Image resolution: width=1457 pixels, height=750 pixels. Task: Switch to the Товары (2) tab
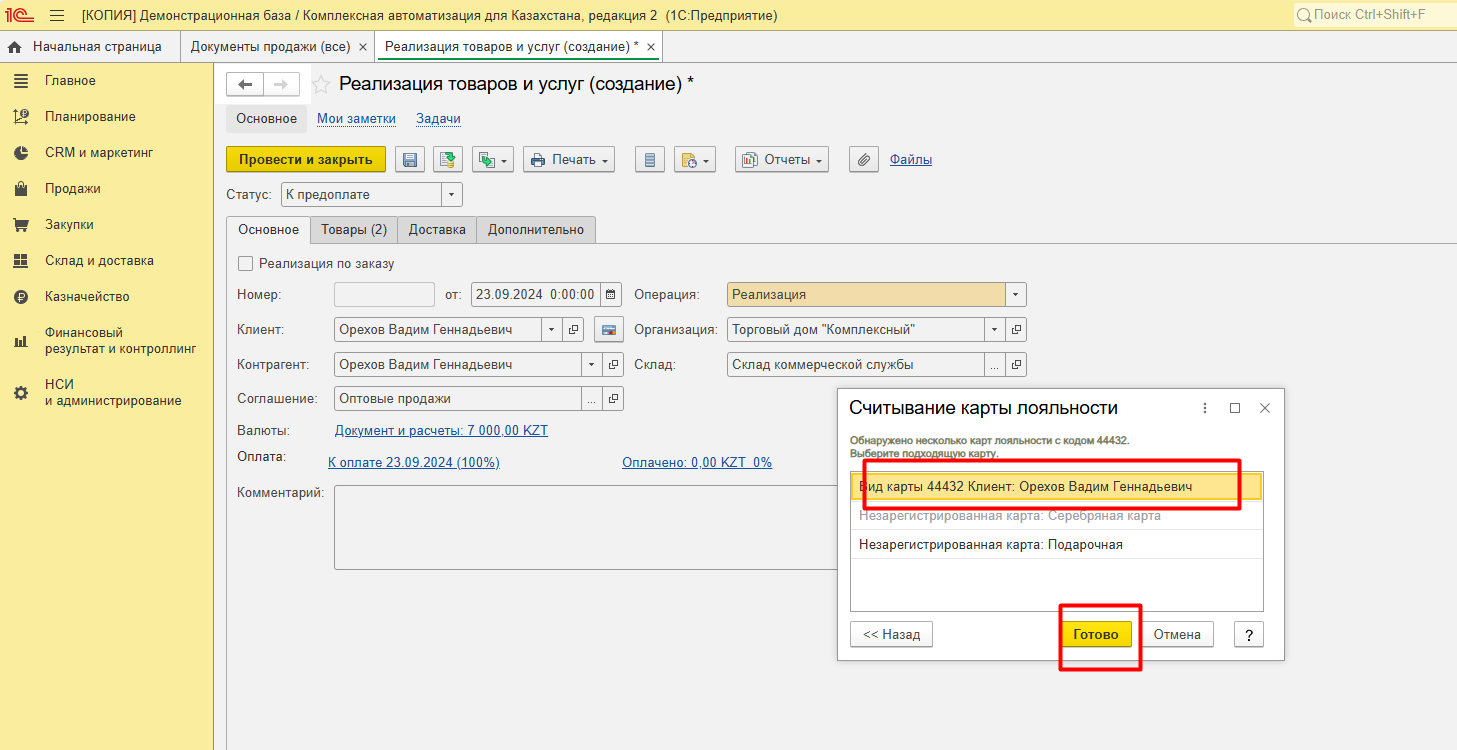(x=353, y=230)
